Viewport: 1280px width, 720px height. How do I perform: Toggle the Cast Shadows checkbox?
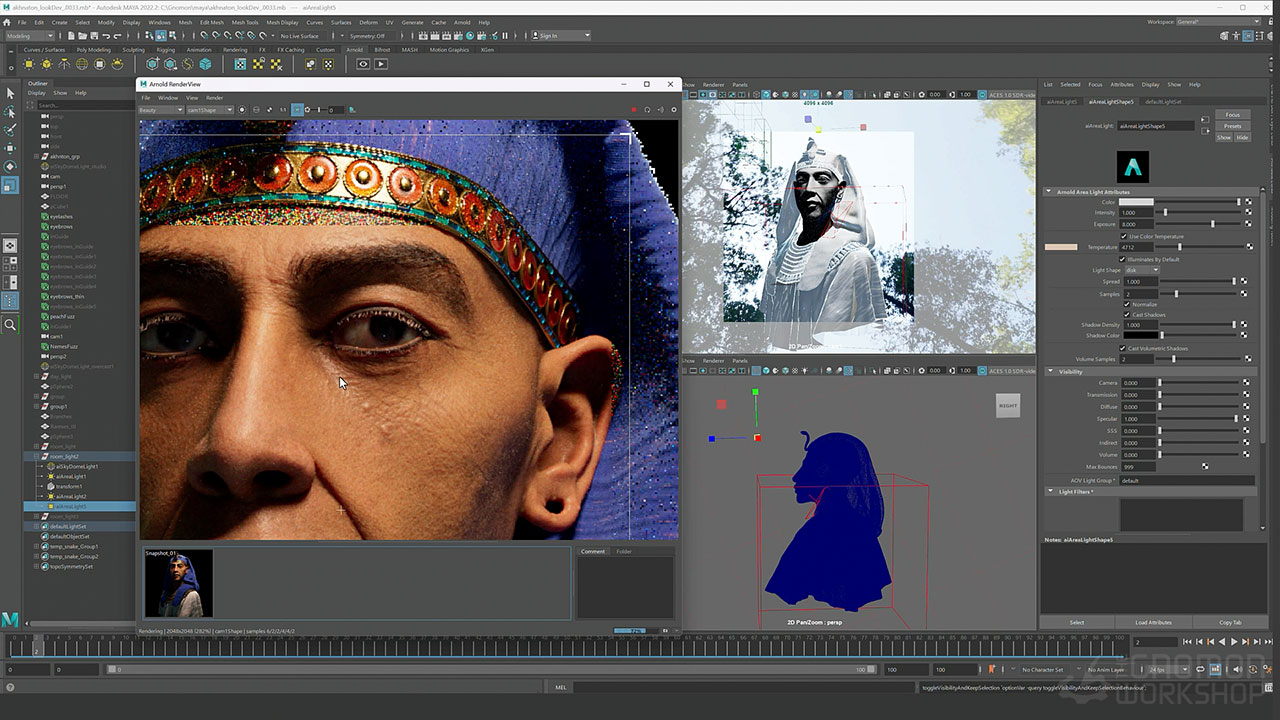coord(1125,315)
